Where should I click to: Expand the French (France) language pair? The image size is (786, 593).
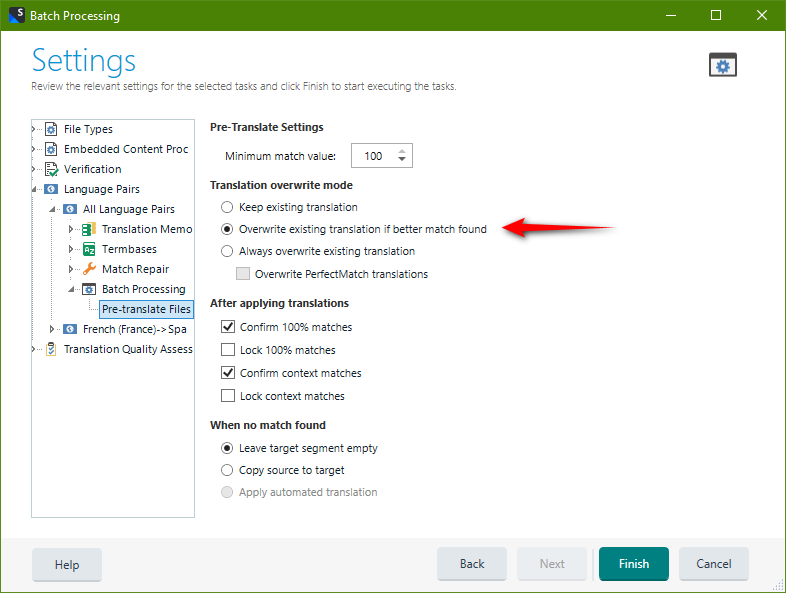52,329
